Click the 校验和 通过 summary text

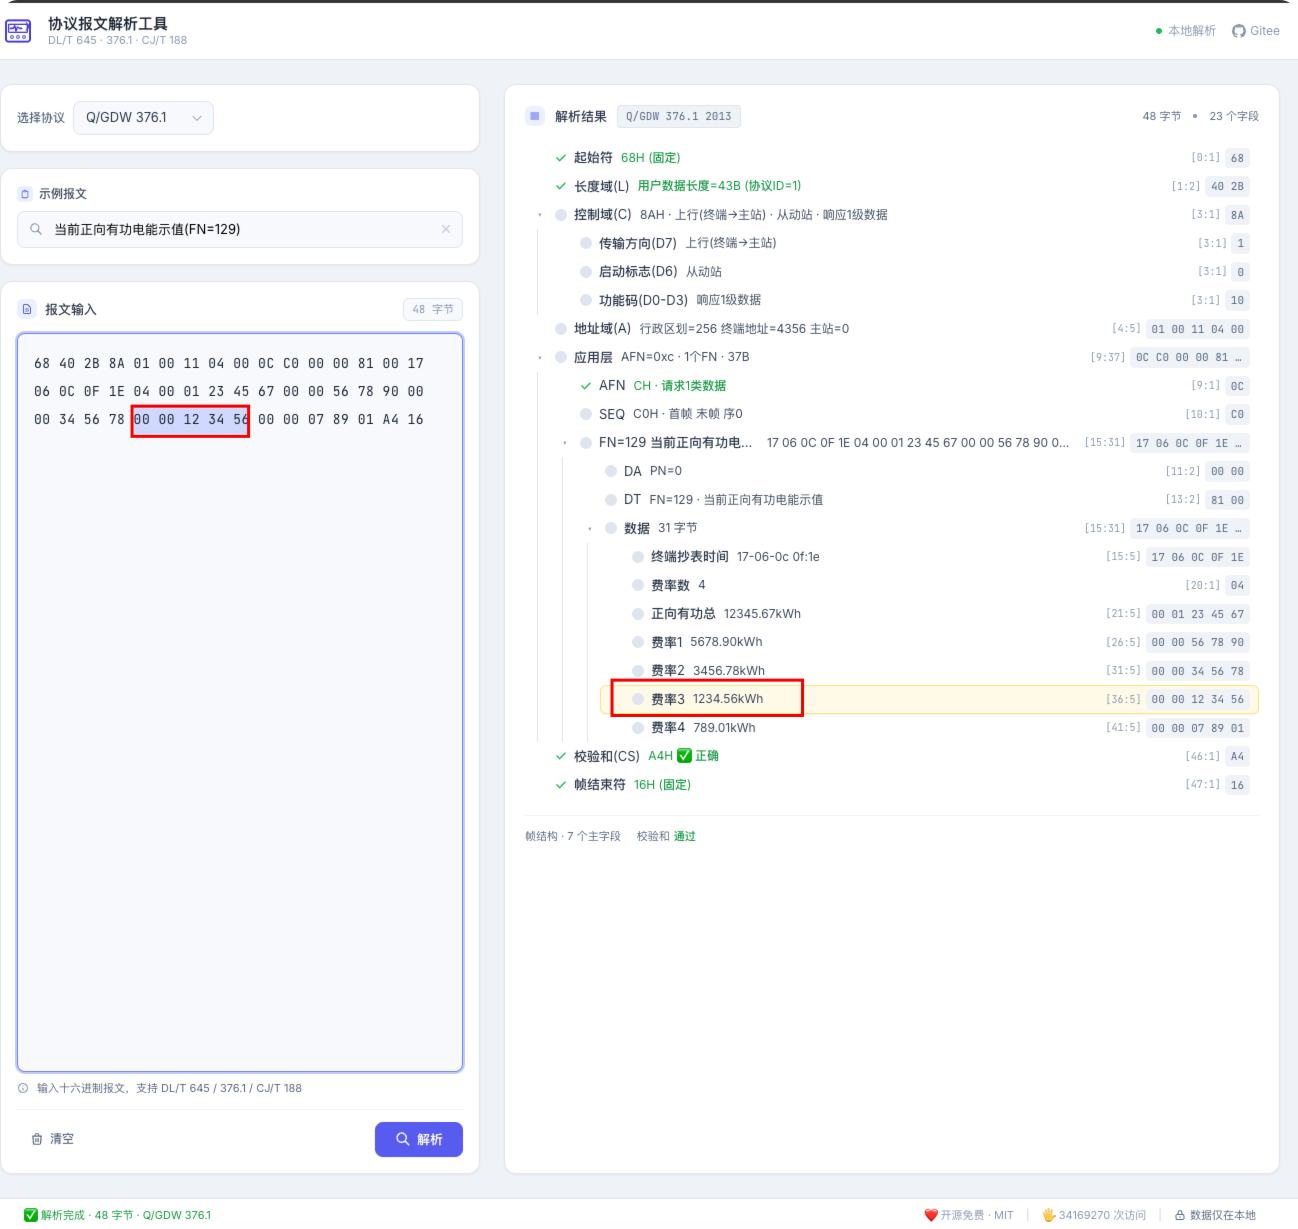click(x=666, y=836)
